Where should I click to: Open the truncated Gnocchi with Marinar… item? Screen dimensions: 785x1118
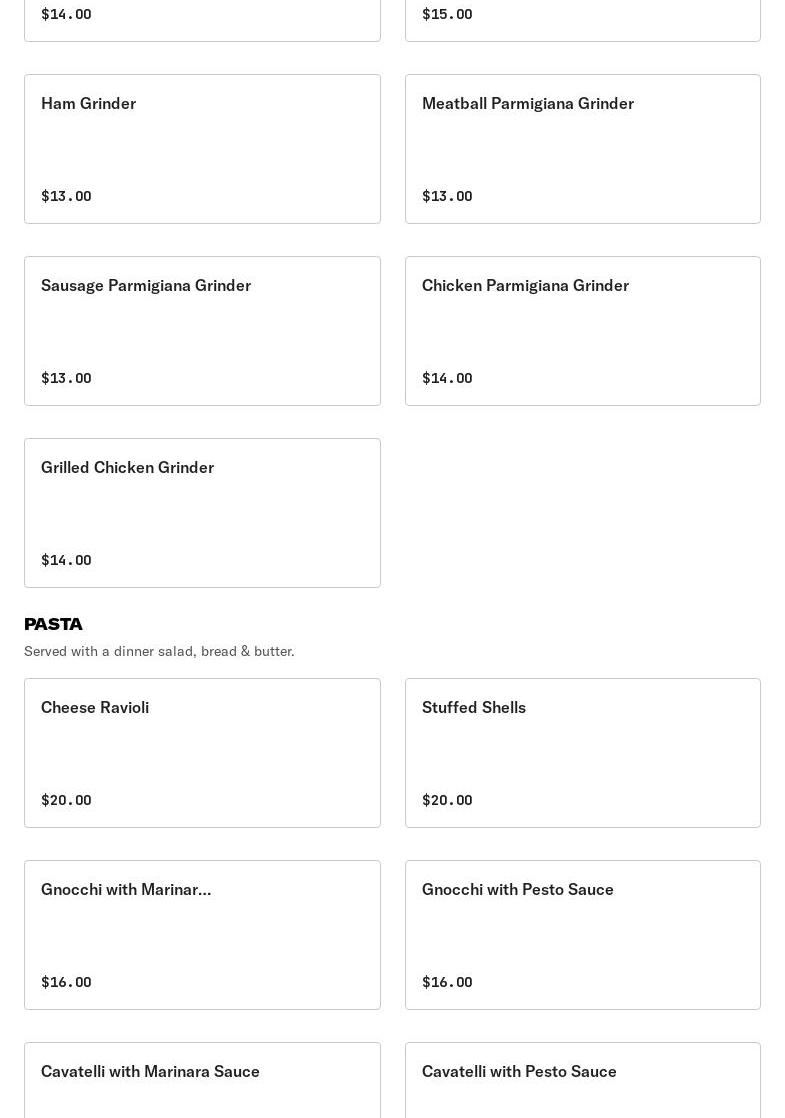click(x=202, y=935)
